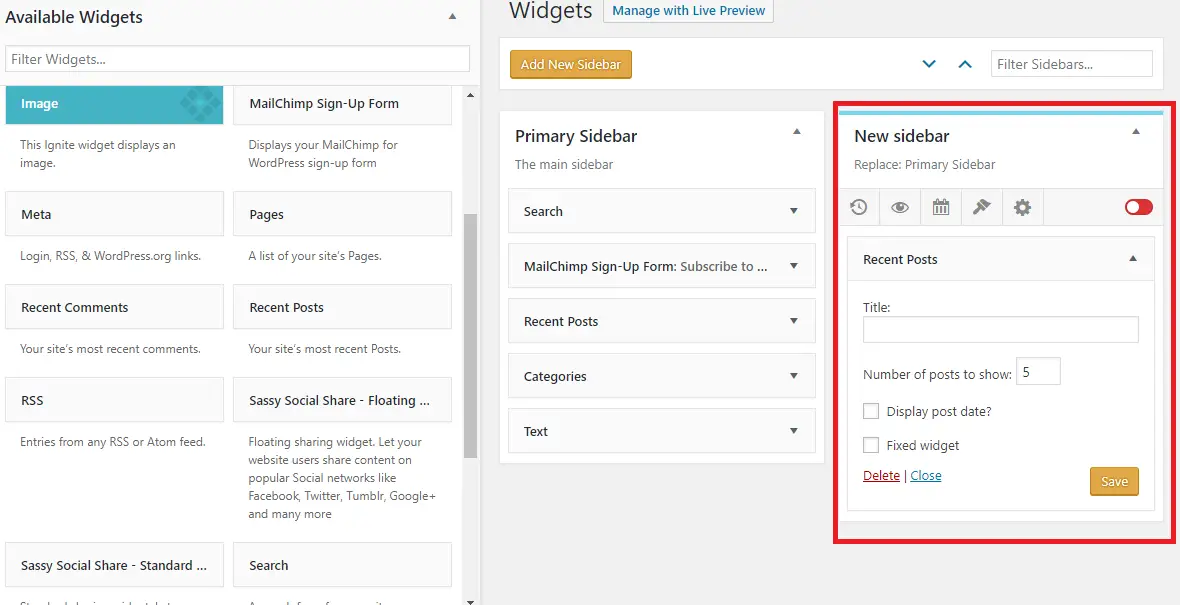Viewport: 1180px width, 605px height.
Task: Check the Display post date checkbox
Action: (x=871, y=411)
